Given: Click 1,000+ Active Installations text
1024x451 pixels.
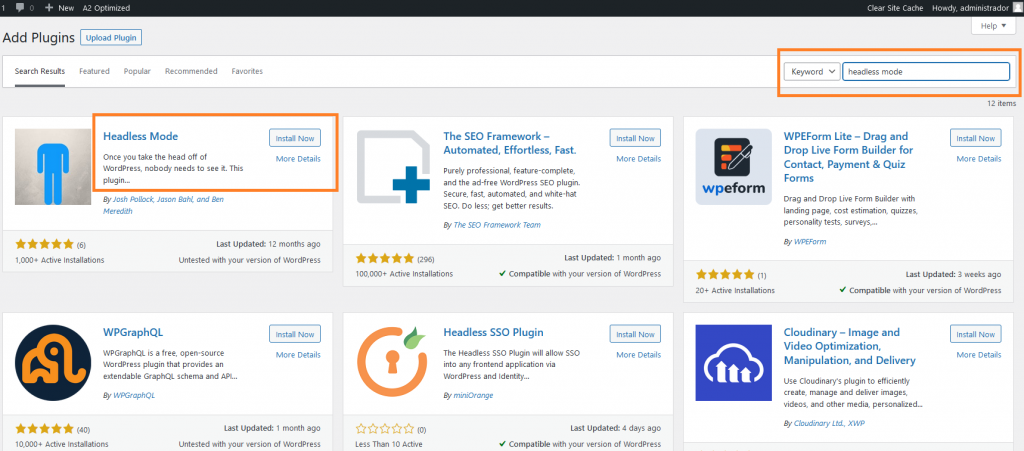Looking at the screenshot, I should click(59, 260).
